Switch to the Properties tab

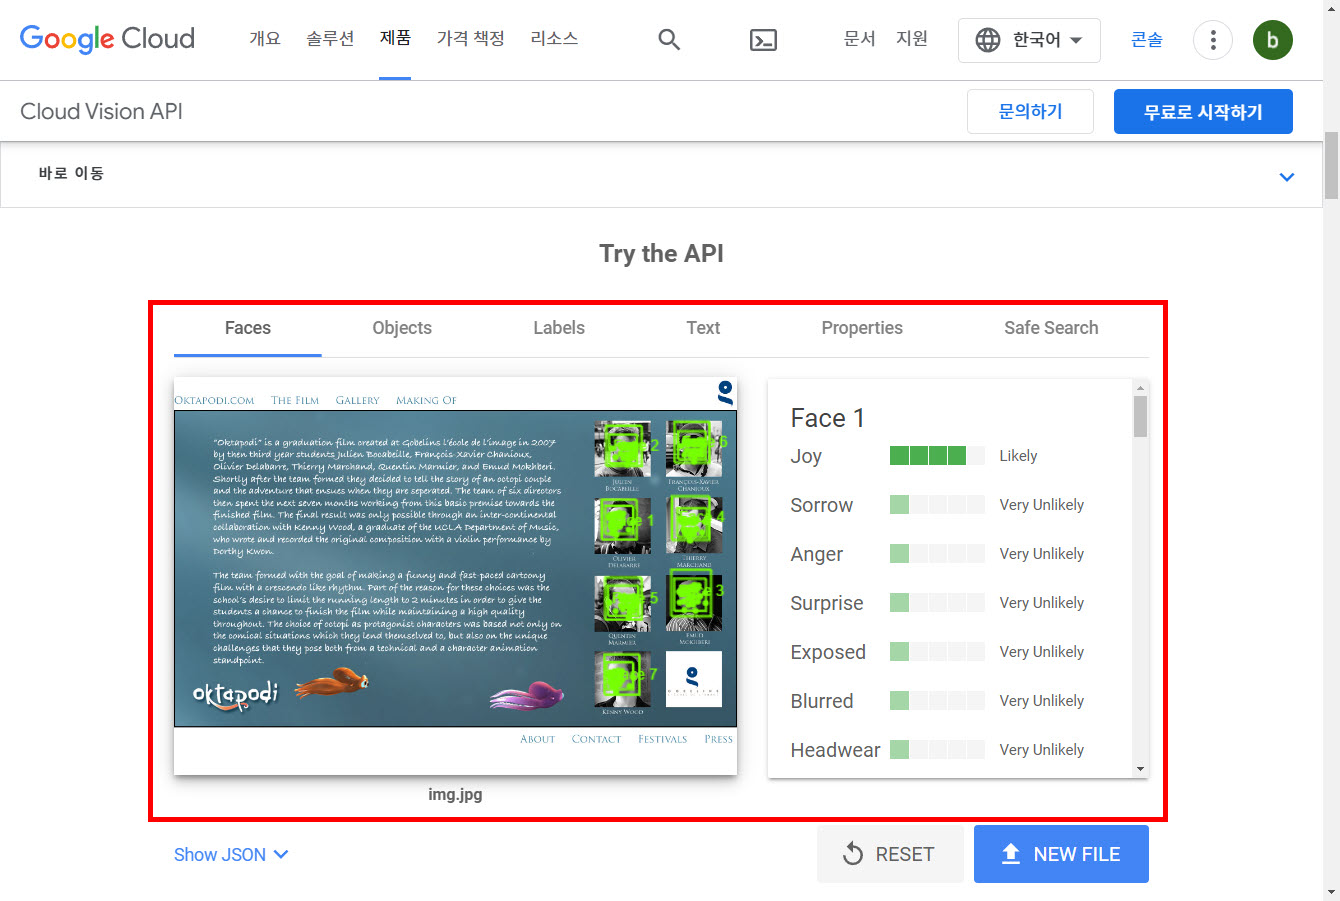click(x=862, y=328)
